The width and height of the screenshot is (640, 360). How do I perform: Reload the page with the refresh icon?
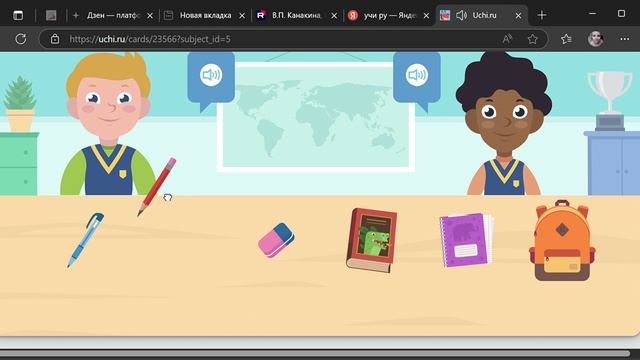click(21, 39)
